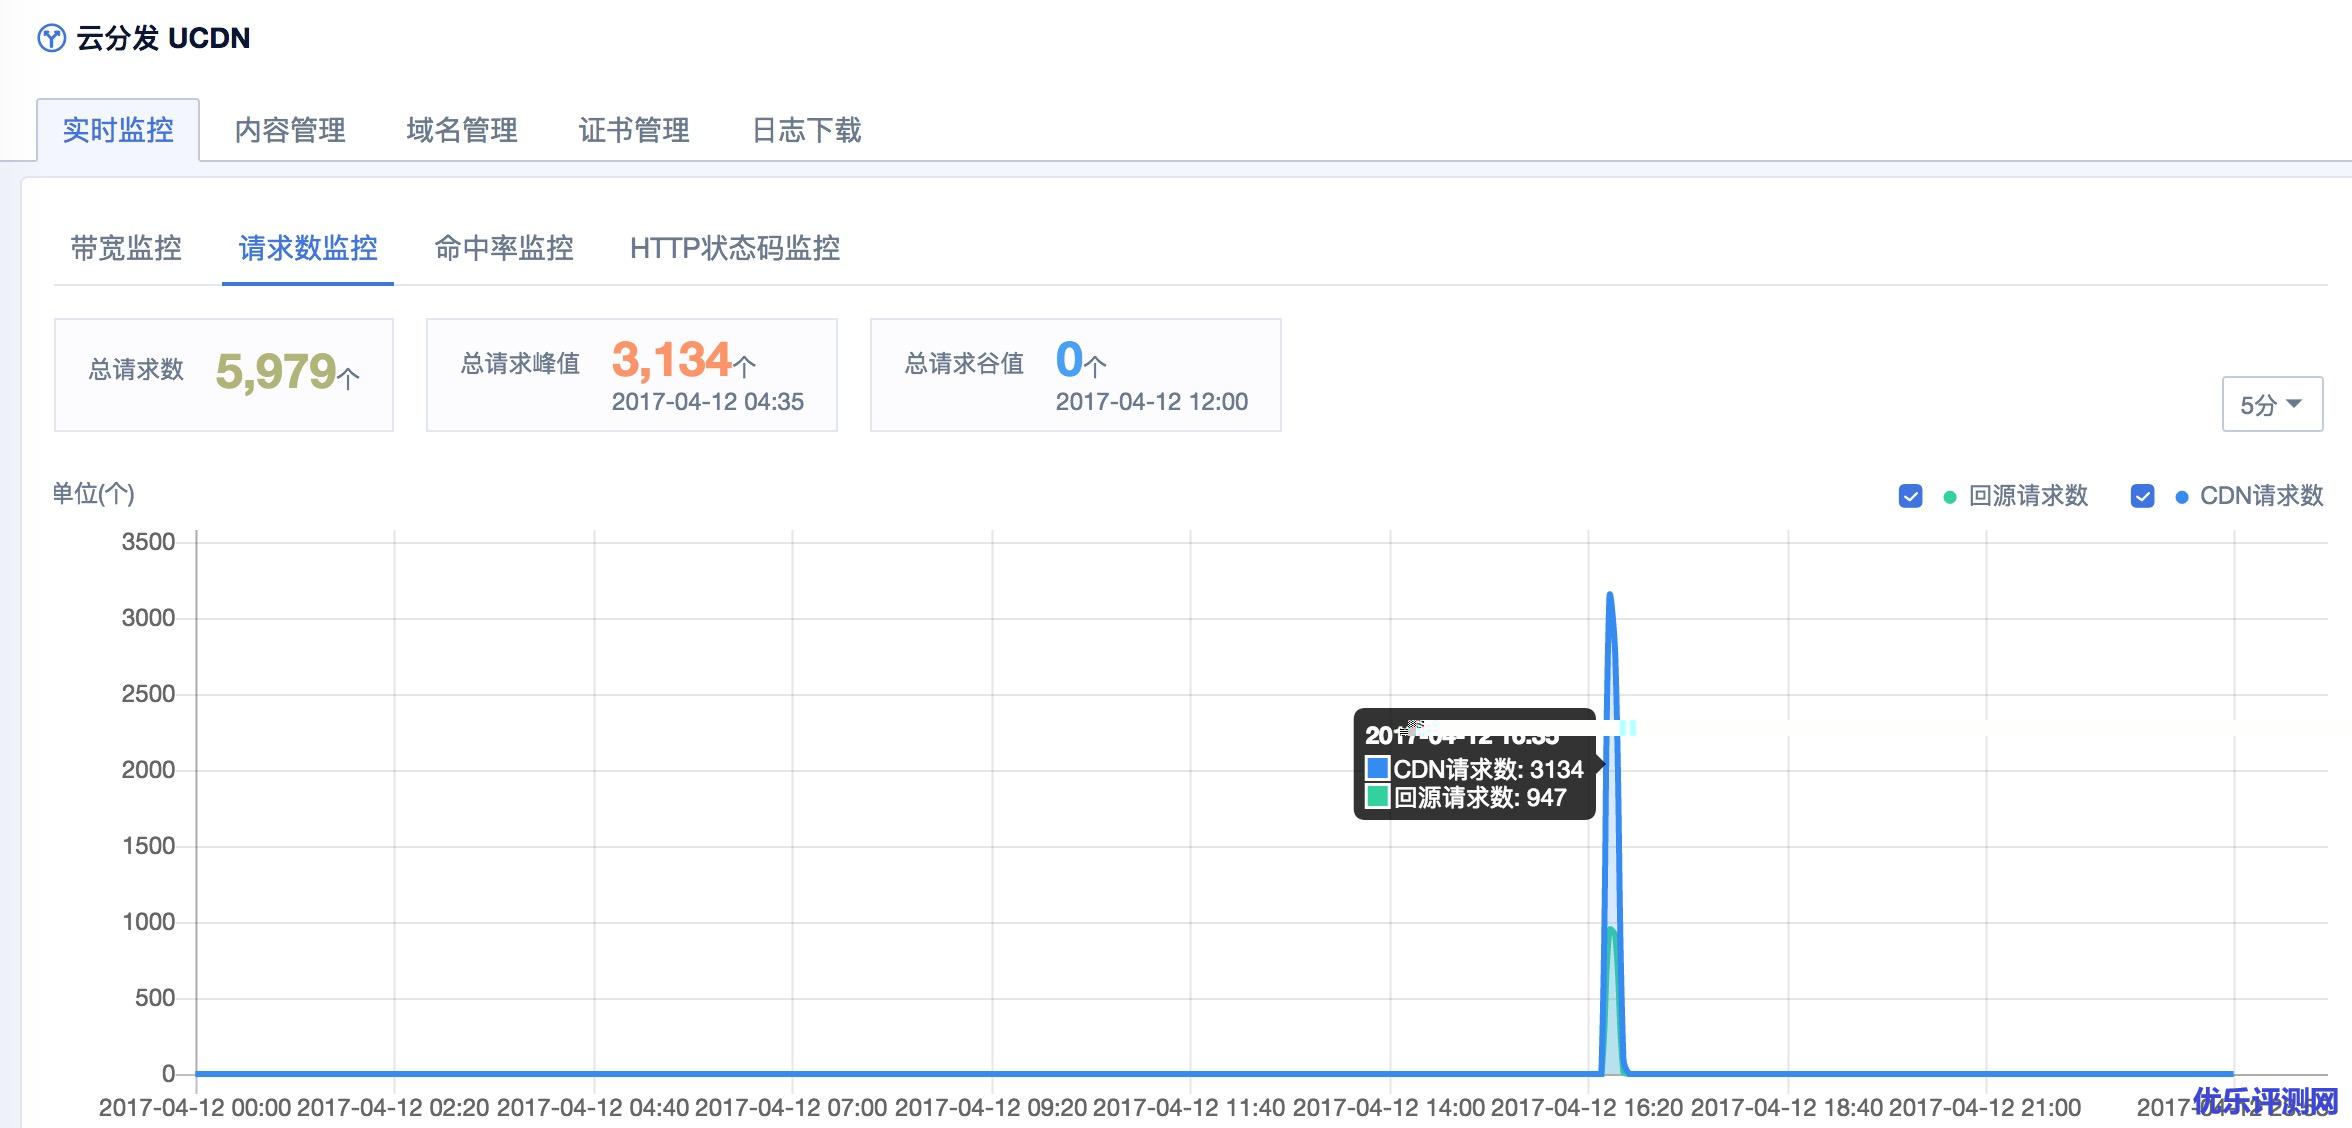This screenshot has width=2352, height=1128.
Task: Click the blue peak spike on chart
Action: pyautogui.click(x=1610, y=600)
